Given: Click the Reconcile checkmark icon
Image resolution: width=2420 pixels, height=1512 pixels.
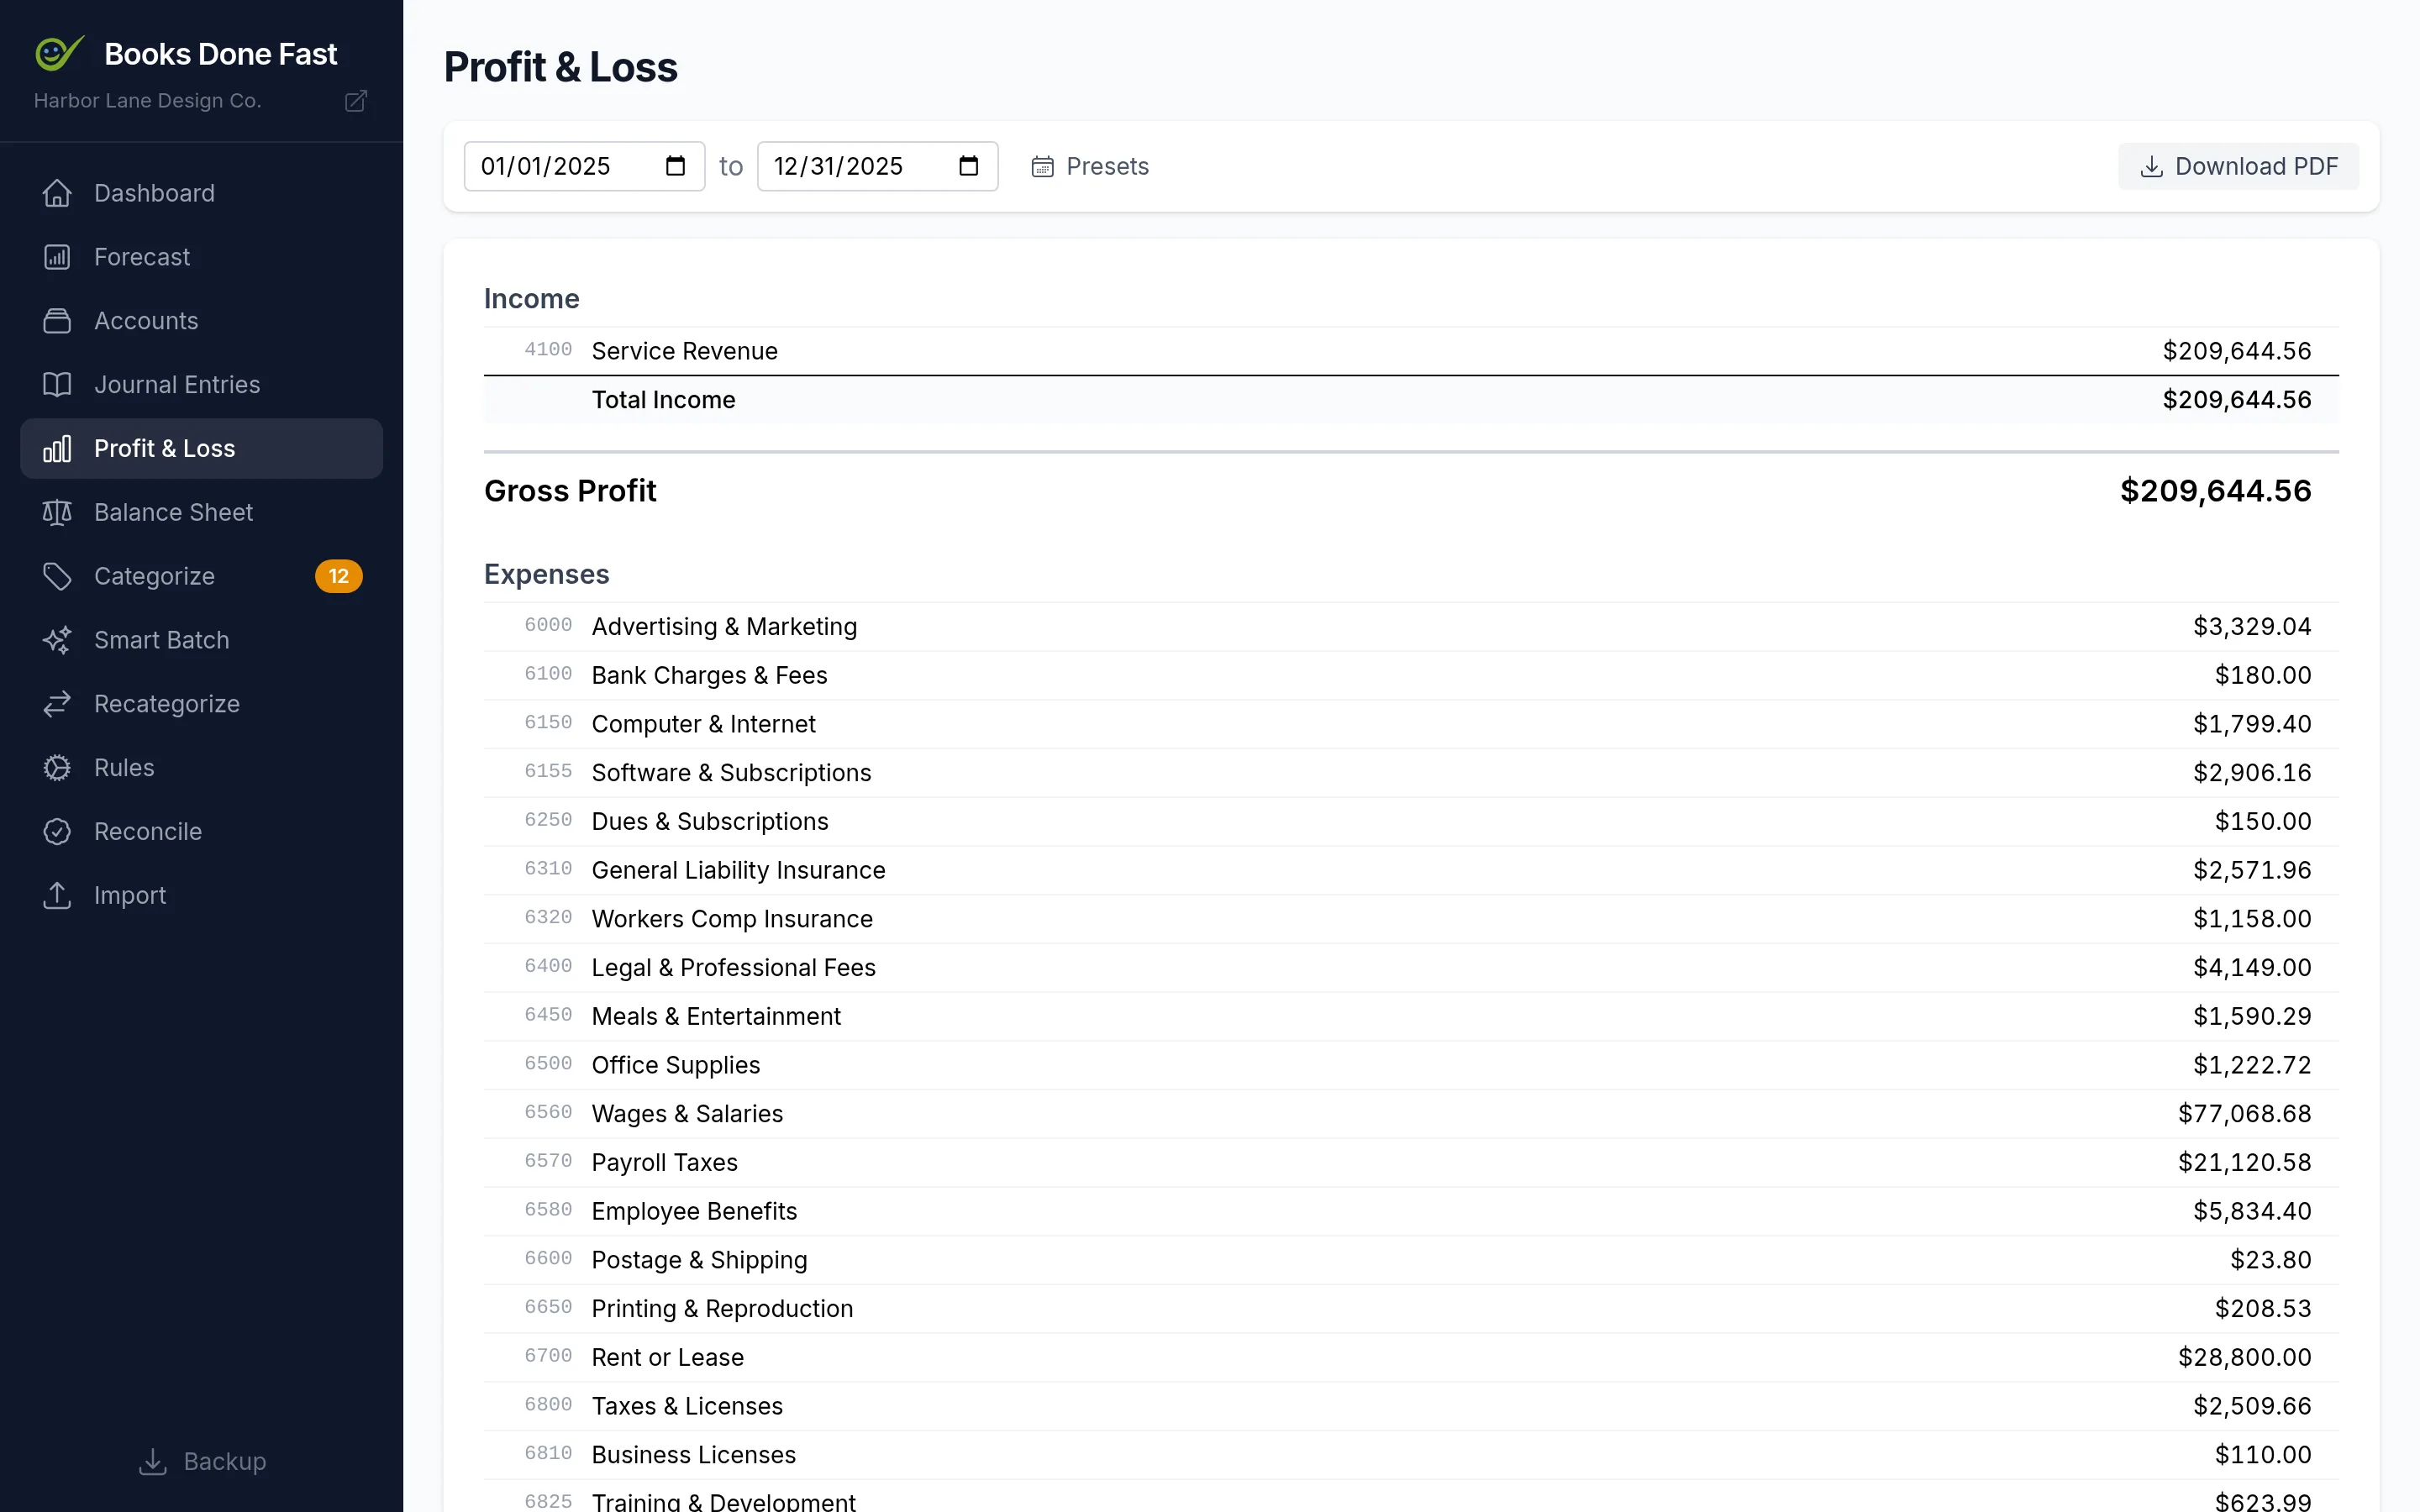Looking at the screenshot, I should click(57, 832).
